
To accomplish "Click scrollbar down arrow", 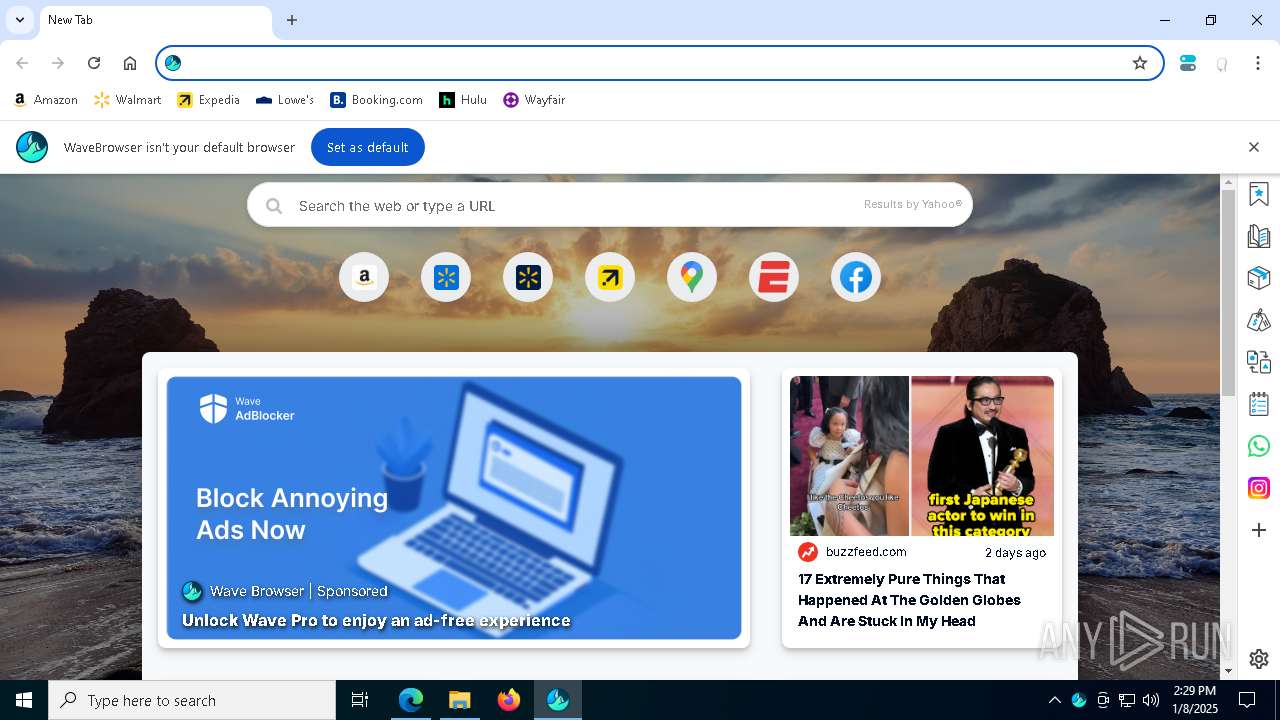I will click(x=1228, y=671).
